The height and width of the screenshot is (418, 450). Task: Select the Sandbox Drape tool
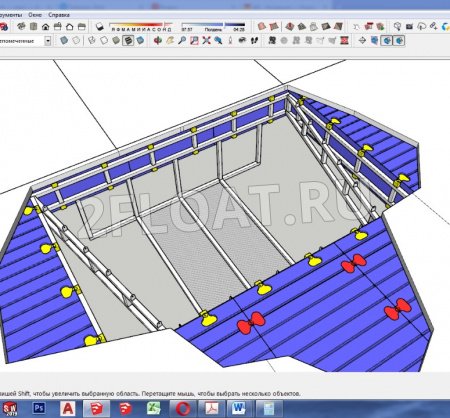[x=314, y=26]
